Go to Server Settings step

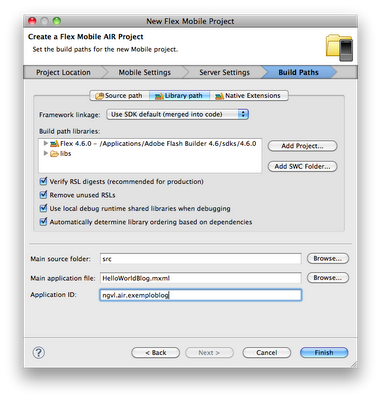click(224, 72)
